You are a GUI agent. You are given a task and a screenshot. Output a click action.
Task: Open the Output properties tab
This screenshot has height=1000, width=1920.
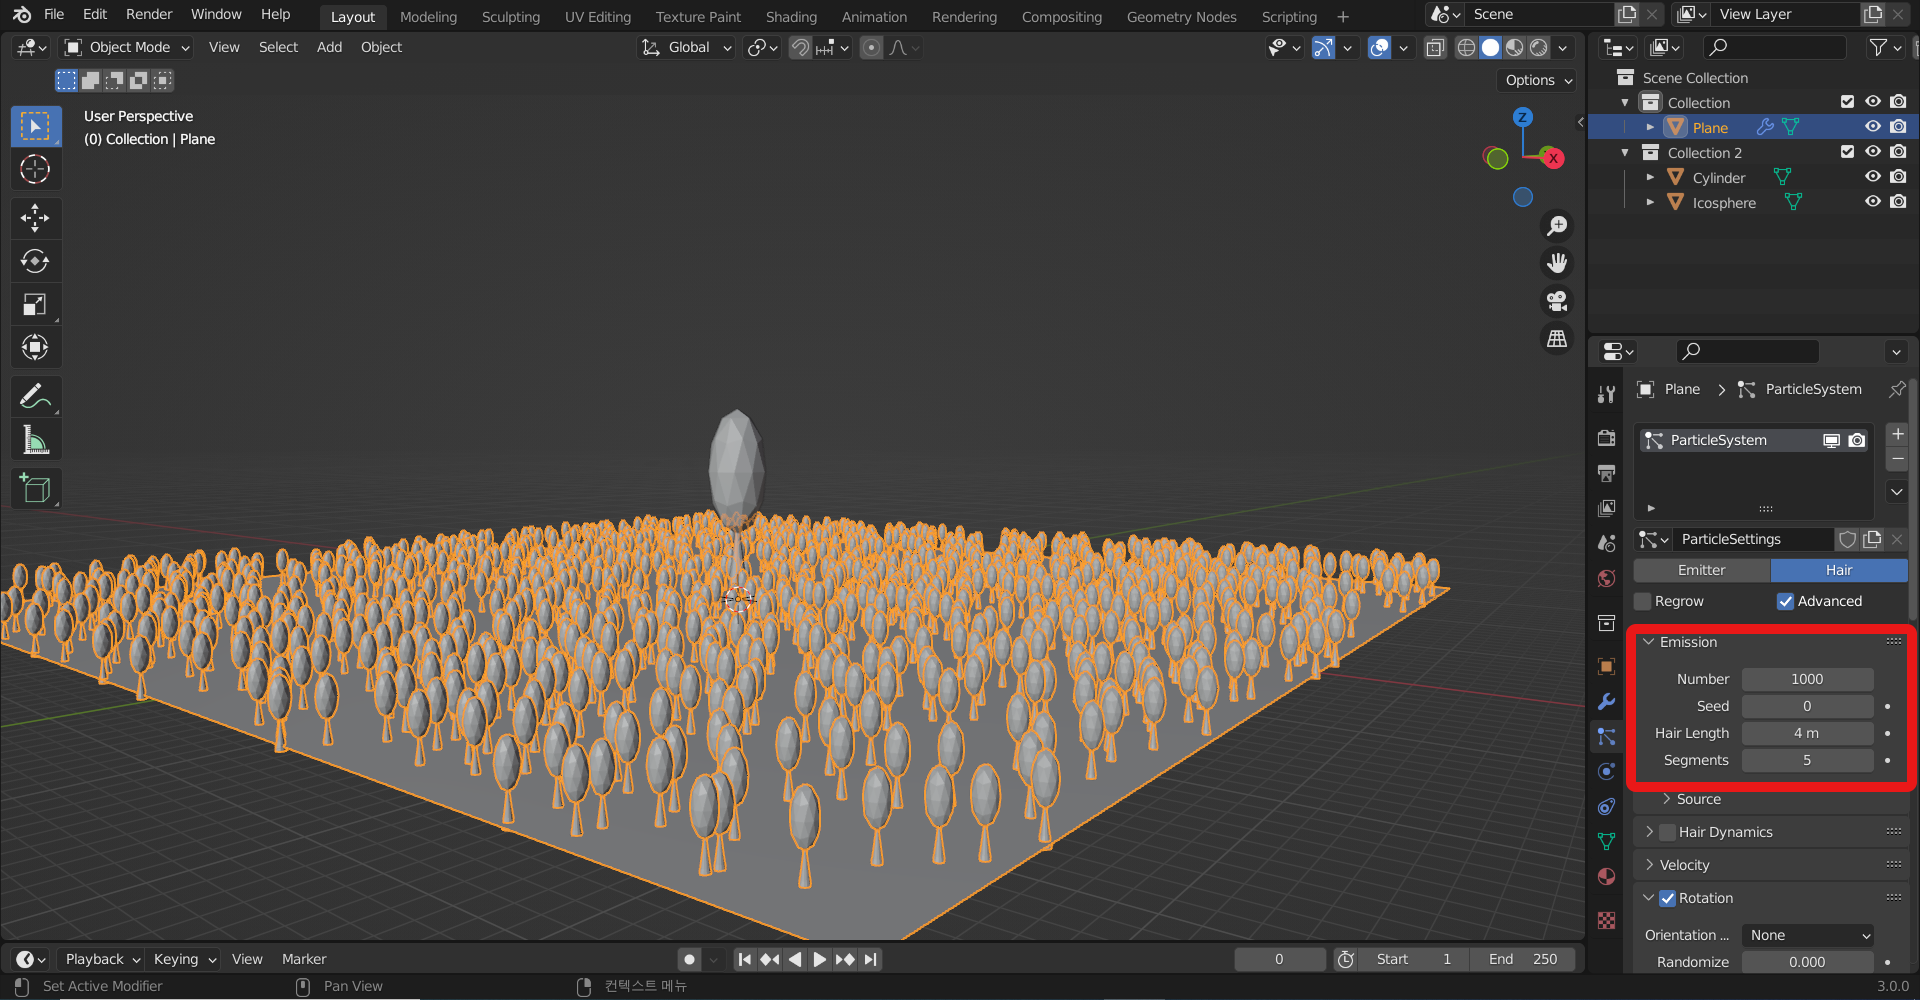(1606, 473)
